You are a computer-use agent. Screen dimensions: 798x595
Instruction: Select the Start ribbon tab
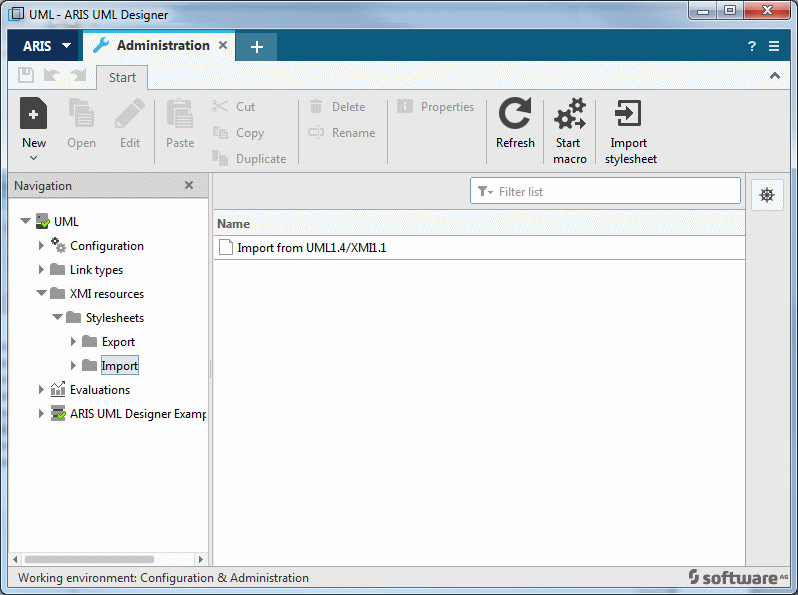tap(122, 77)
